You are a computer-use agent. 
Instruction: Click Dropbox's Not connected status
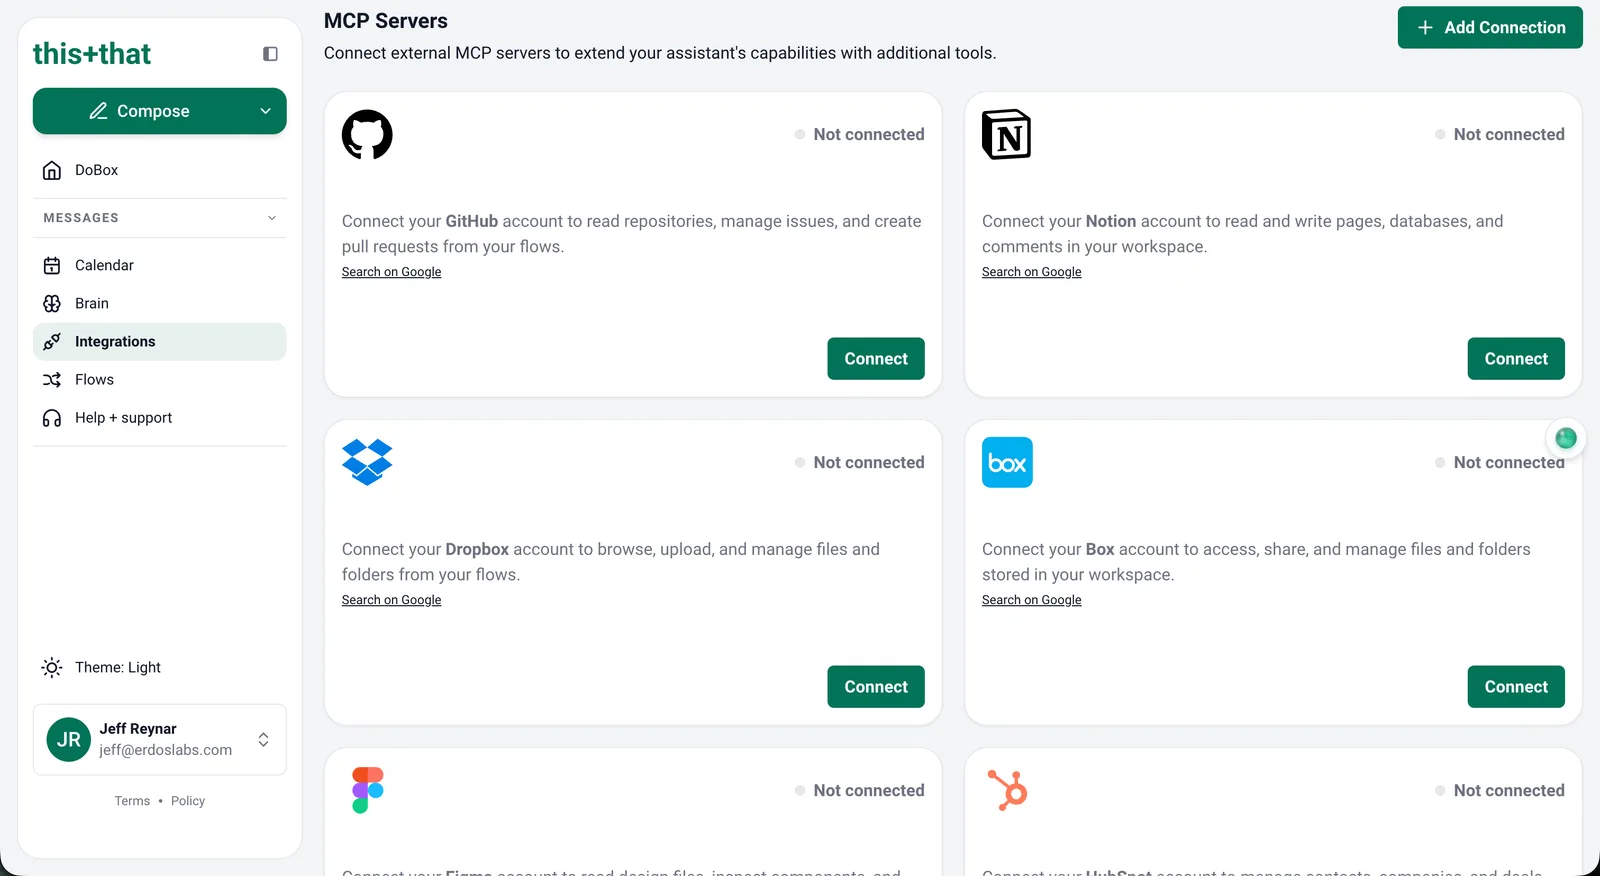860,462
